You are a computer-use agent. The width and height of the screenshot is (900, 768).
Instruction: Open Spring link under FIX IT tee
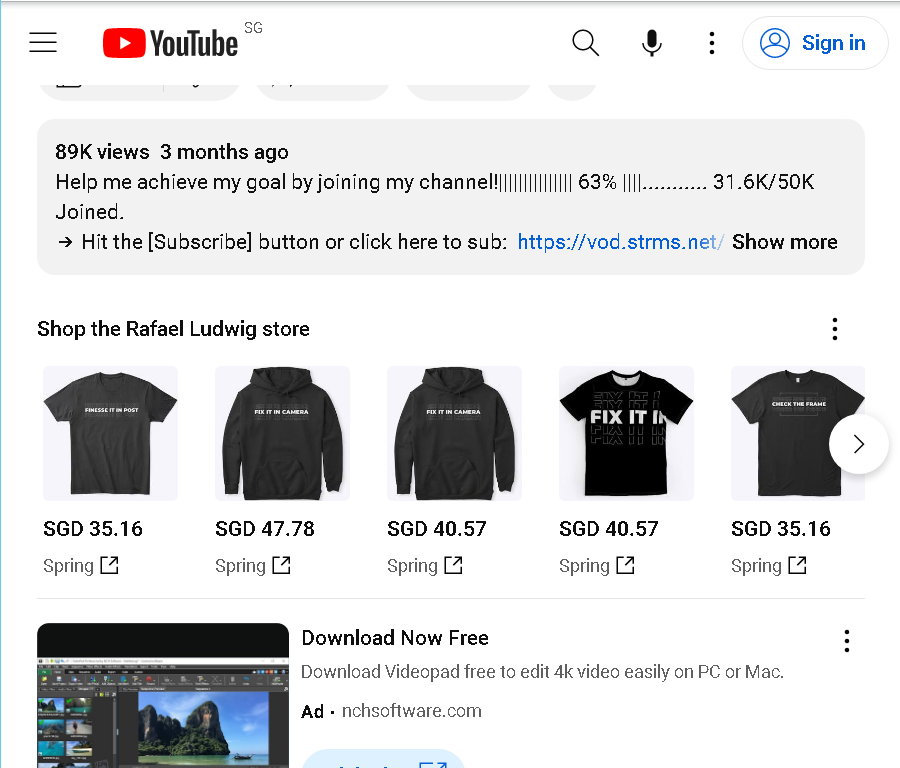coord(597,566)
